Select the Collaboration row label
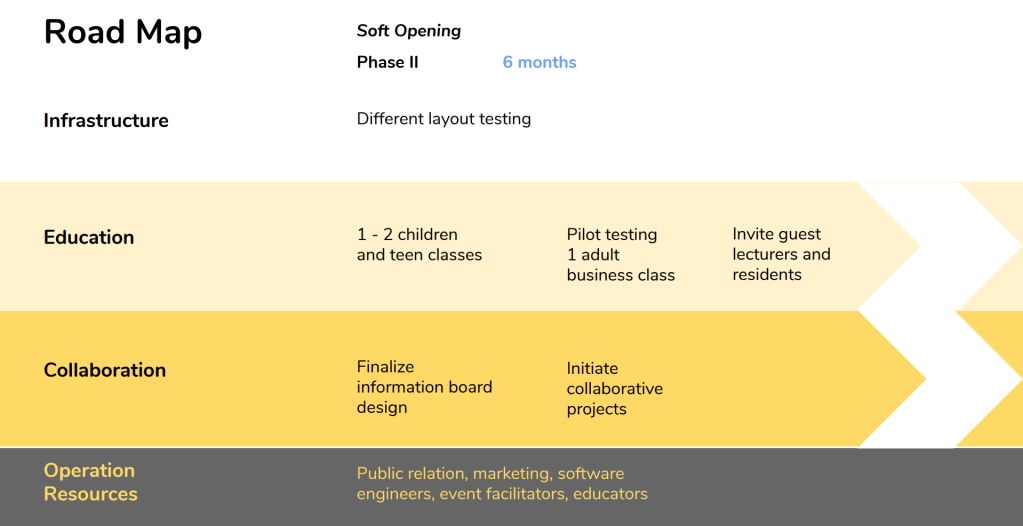1023x526 pixels. (x=105, y=370)
